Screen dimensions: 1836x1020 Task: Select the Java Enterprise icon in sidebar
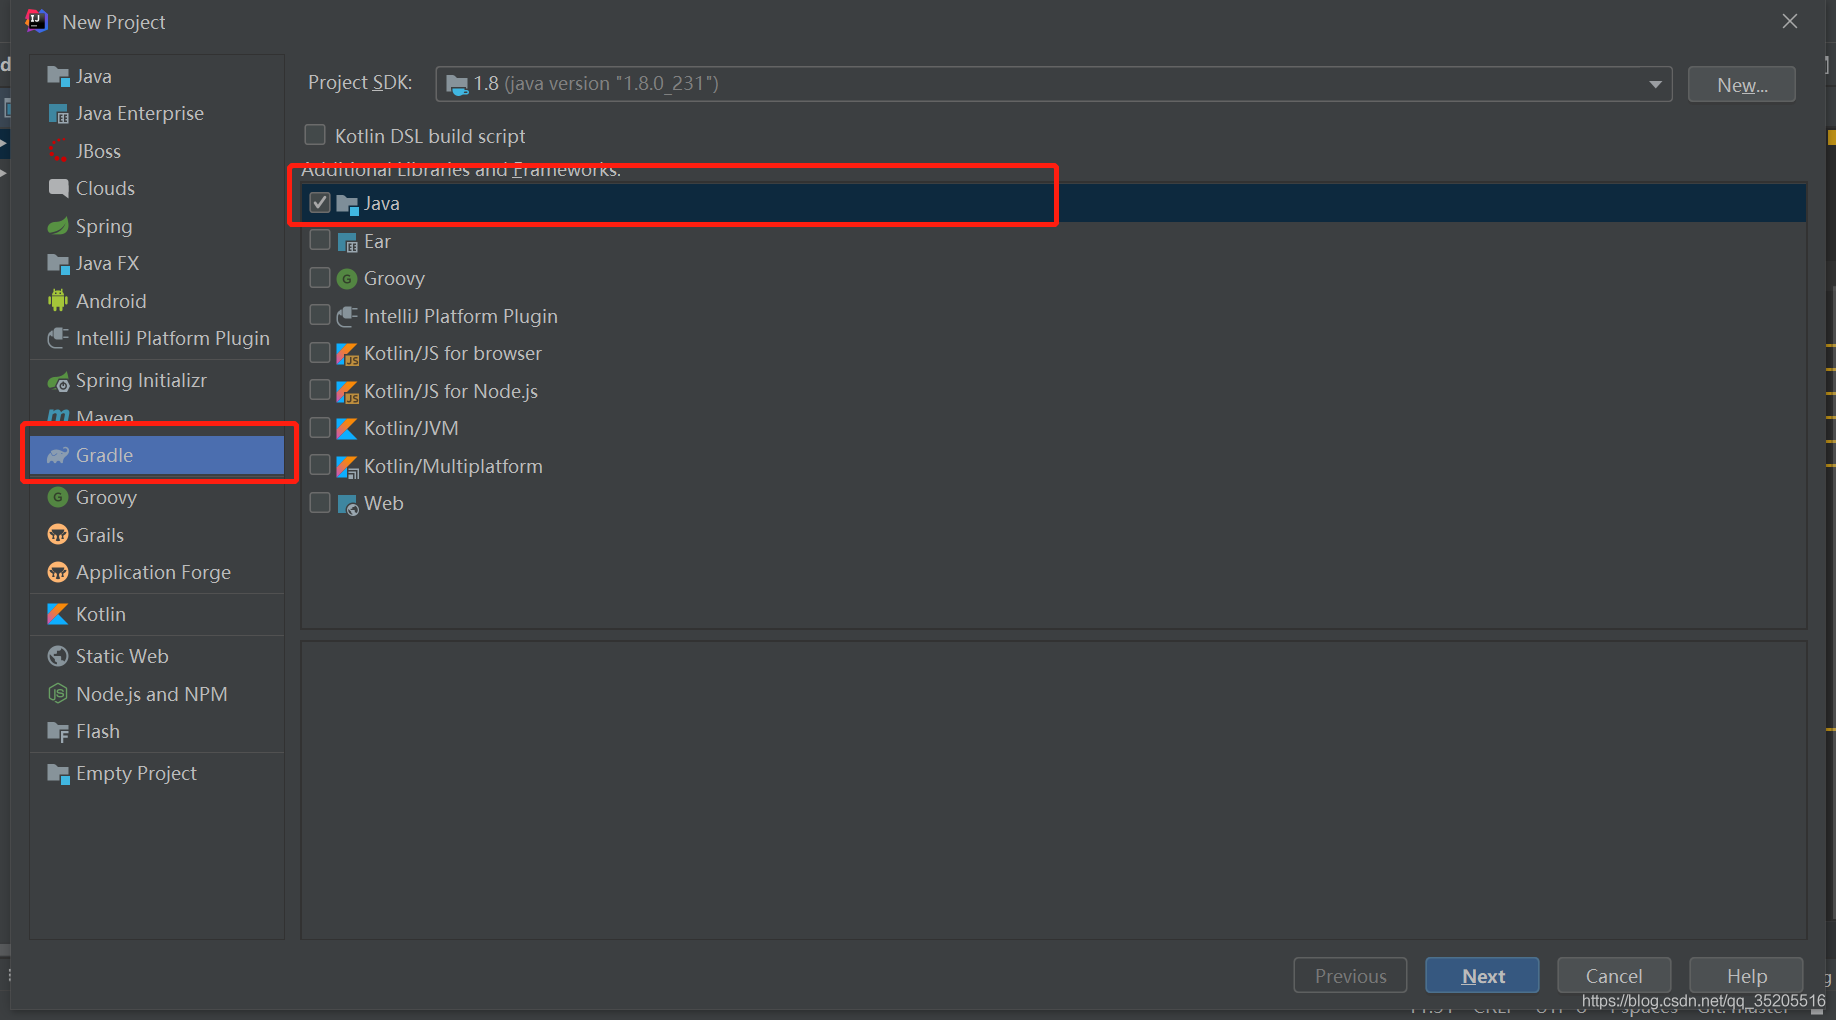(58, 114)
